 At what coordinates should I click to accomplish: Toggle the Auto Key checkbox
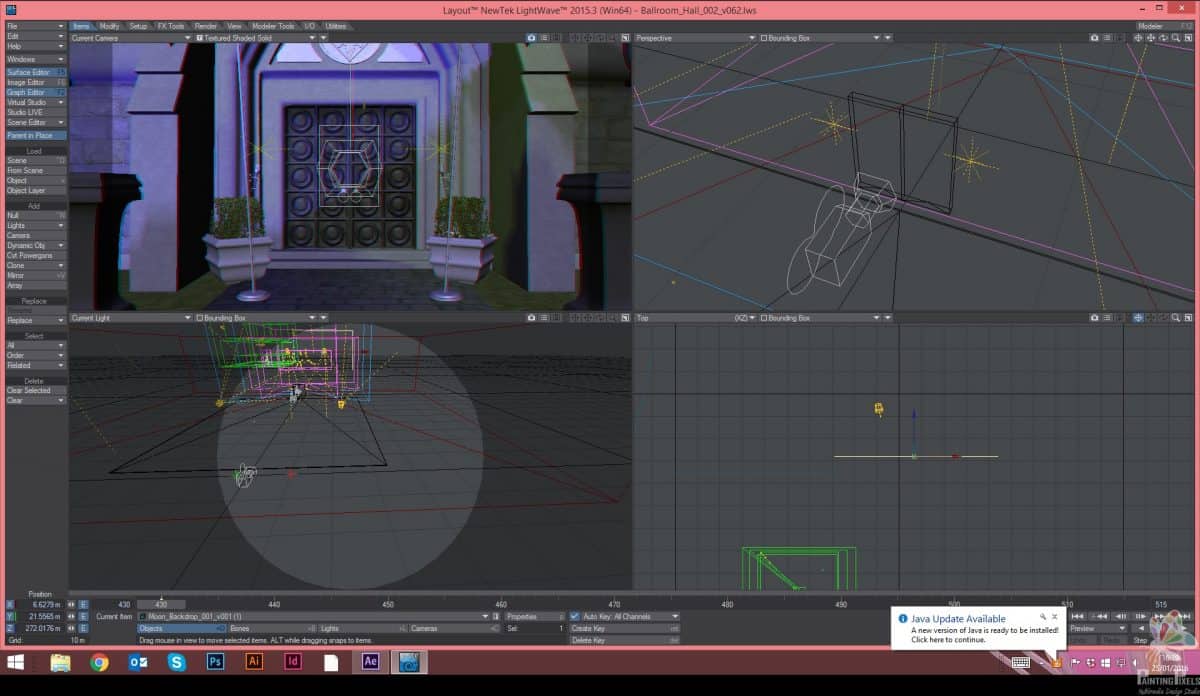pyautogui.click(x=575, y=617)
